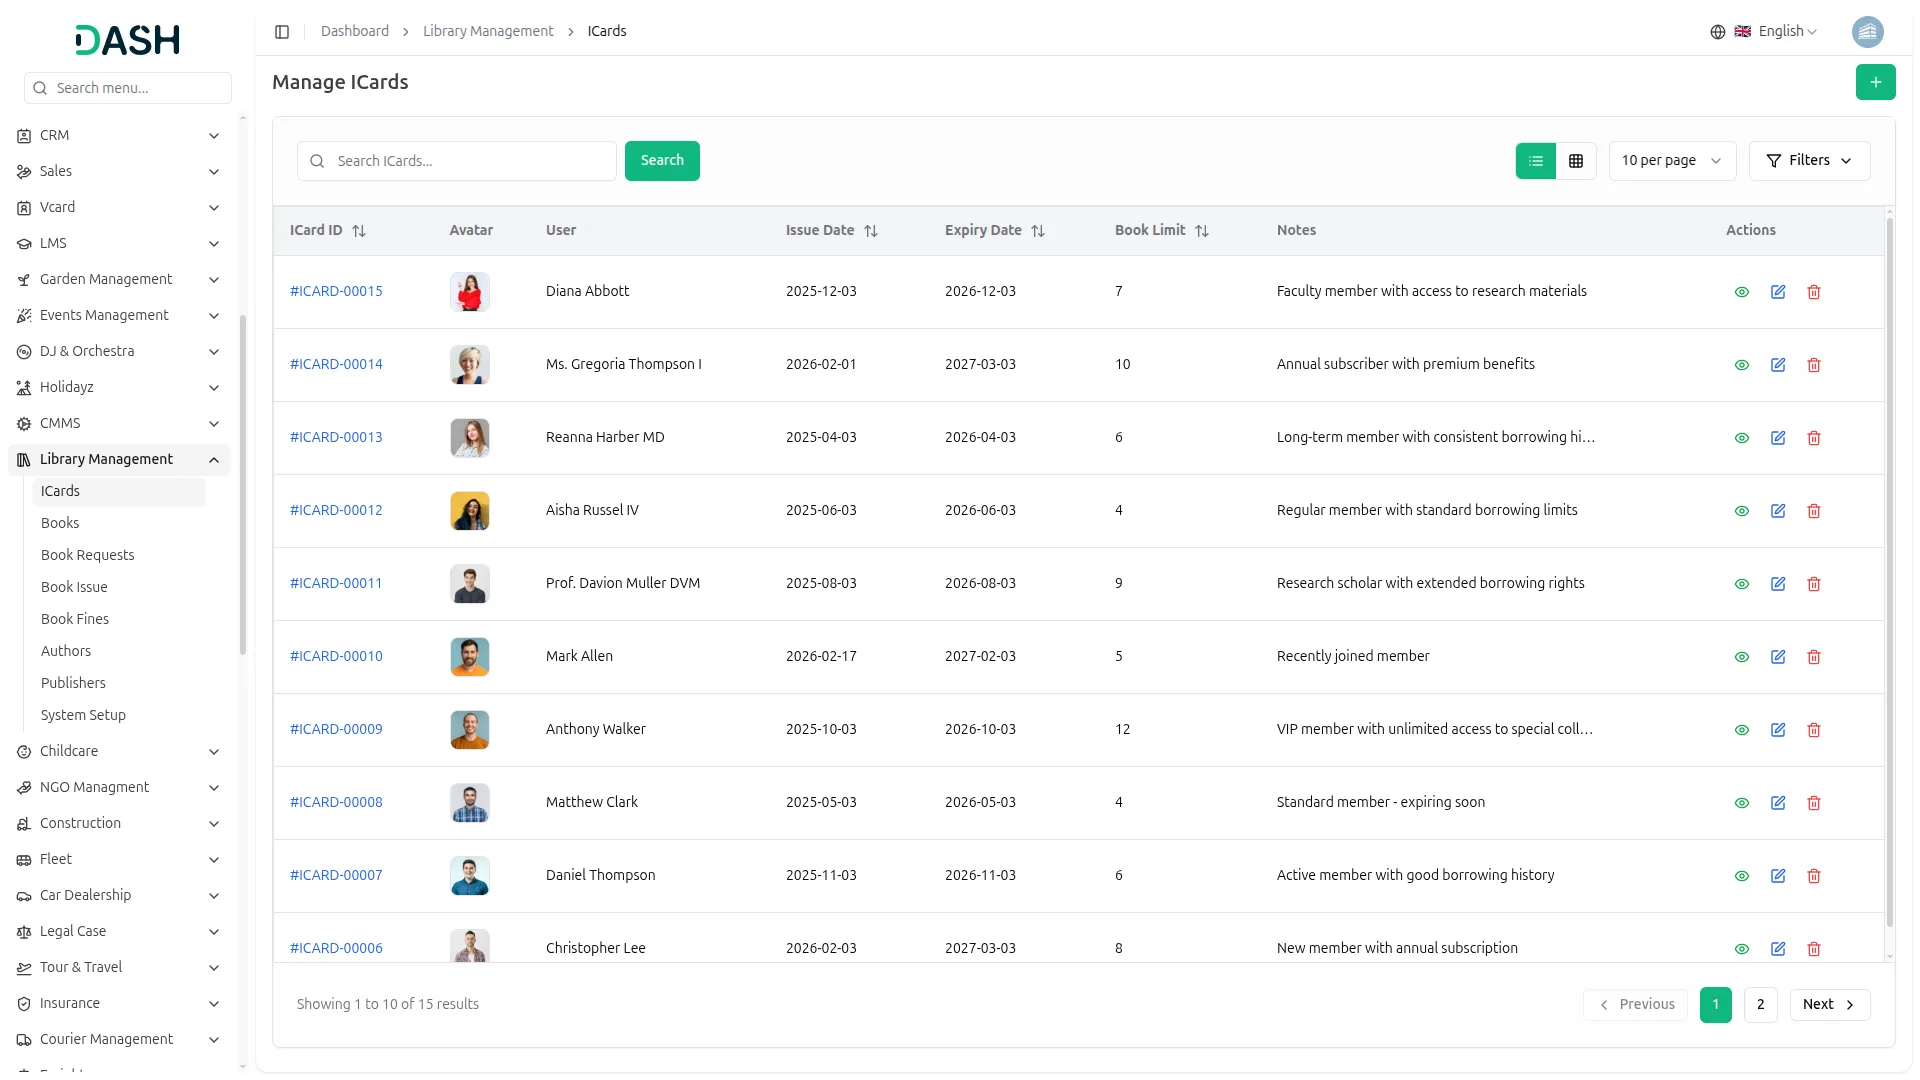
Task: Show details for Daniel Thompson's ICard
Action: pos(1742,876)
